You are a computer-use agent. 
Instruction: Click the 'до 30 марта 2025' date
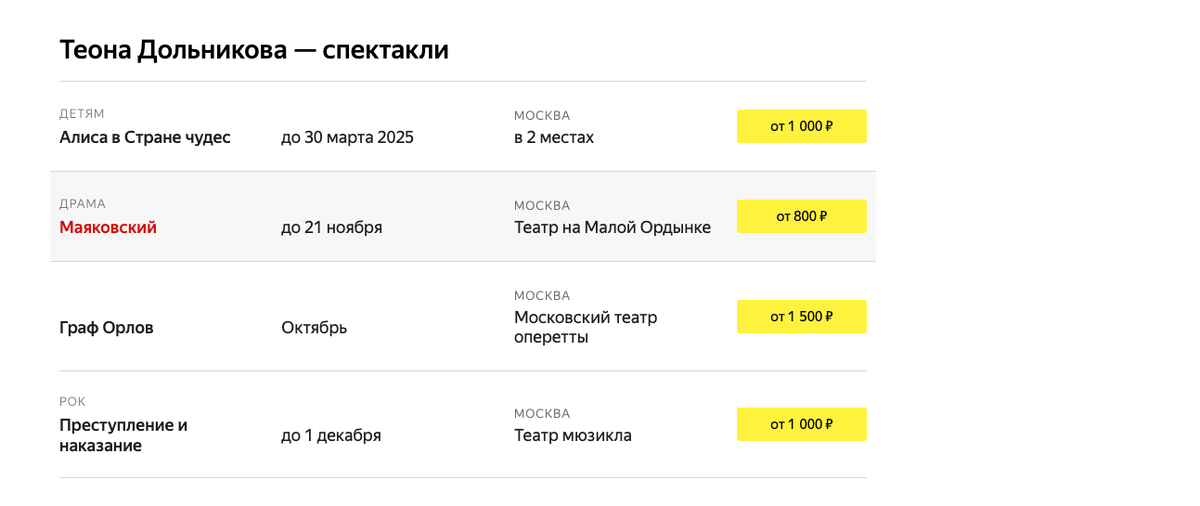tap(347, 137)
